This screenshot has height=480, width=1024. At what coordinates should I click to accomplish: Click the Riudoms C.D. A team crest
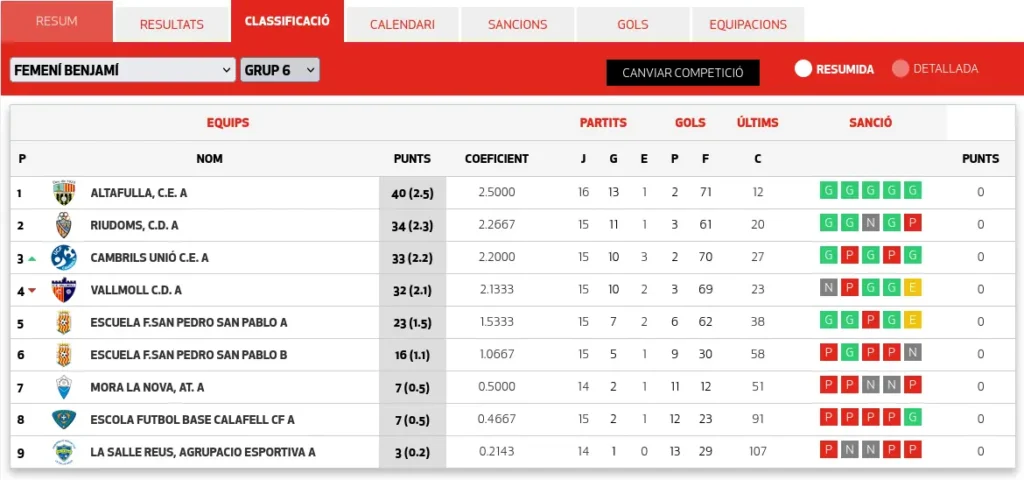pos(64,225)
